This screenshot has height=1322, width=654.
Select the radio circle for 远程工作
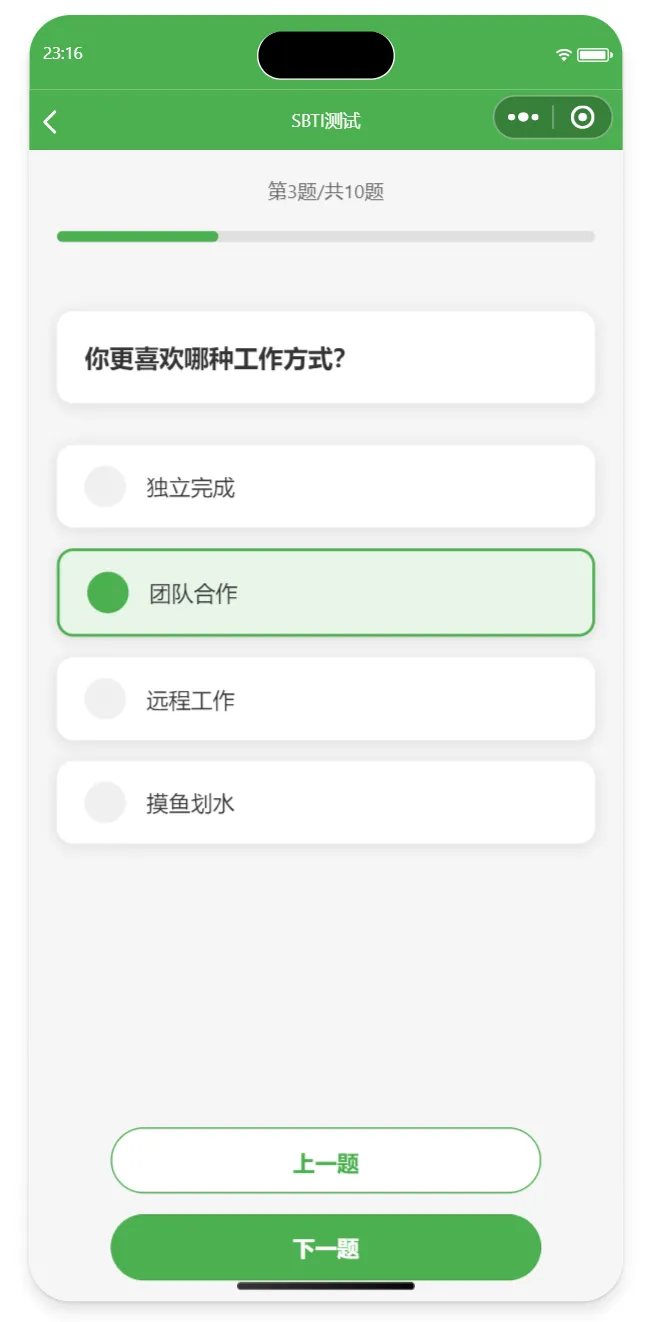105,698
